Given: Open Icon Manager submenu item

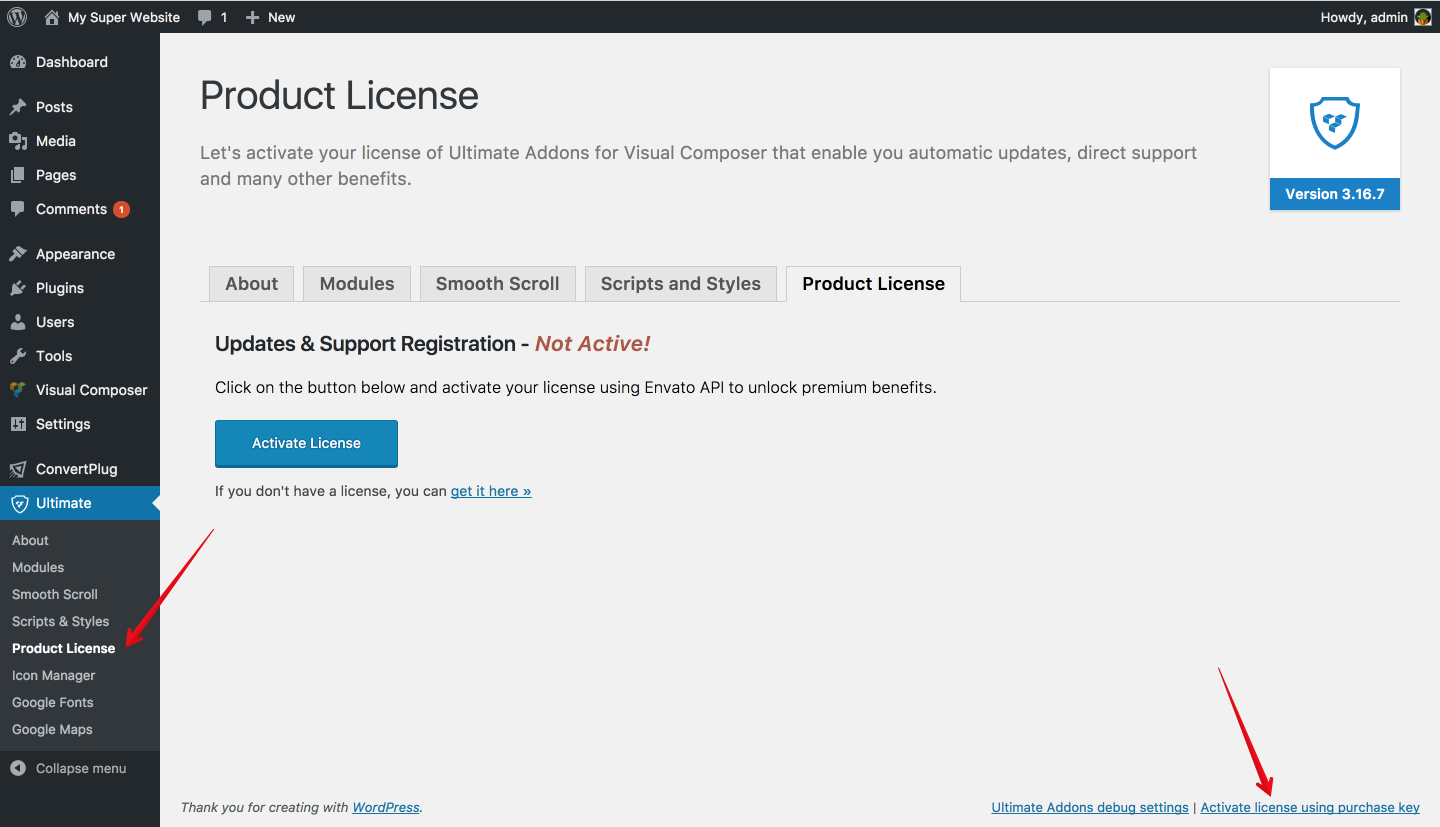Looking at the screenshot, I should (x=54, y=675).
